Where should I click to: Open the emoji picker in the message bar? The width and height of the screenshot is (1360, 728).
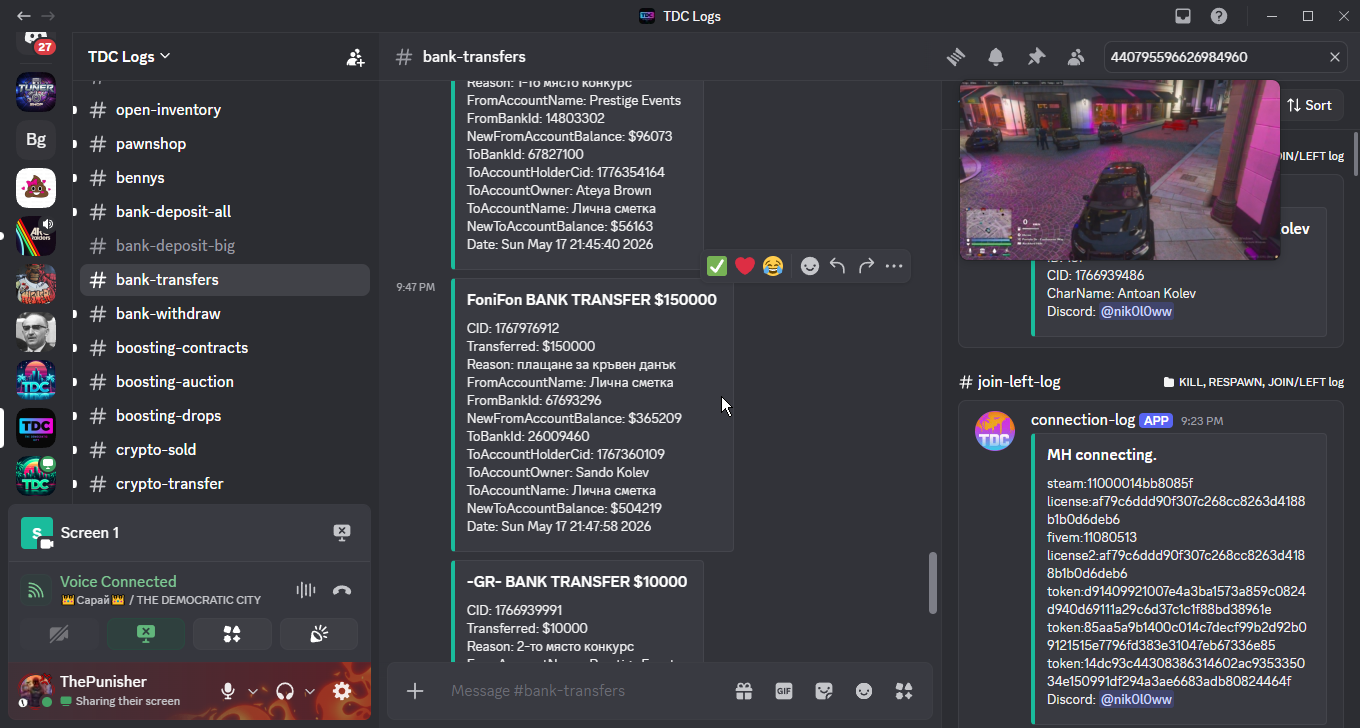point(864,691)
